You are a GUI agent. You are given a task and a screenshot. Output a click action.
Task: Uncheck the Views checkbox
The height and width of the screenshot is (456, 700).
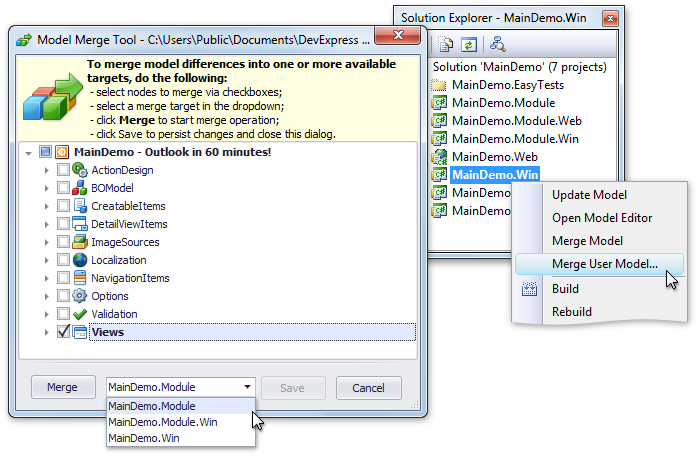click(x=63, y=331)
